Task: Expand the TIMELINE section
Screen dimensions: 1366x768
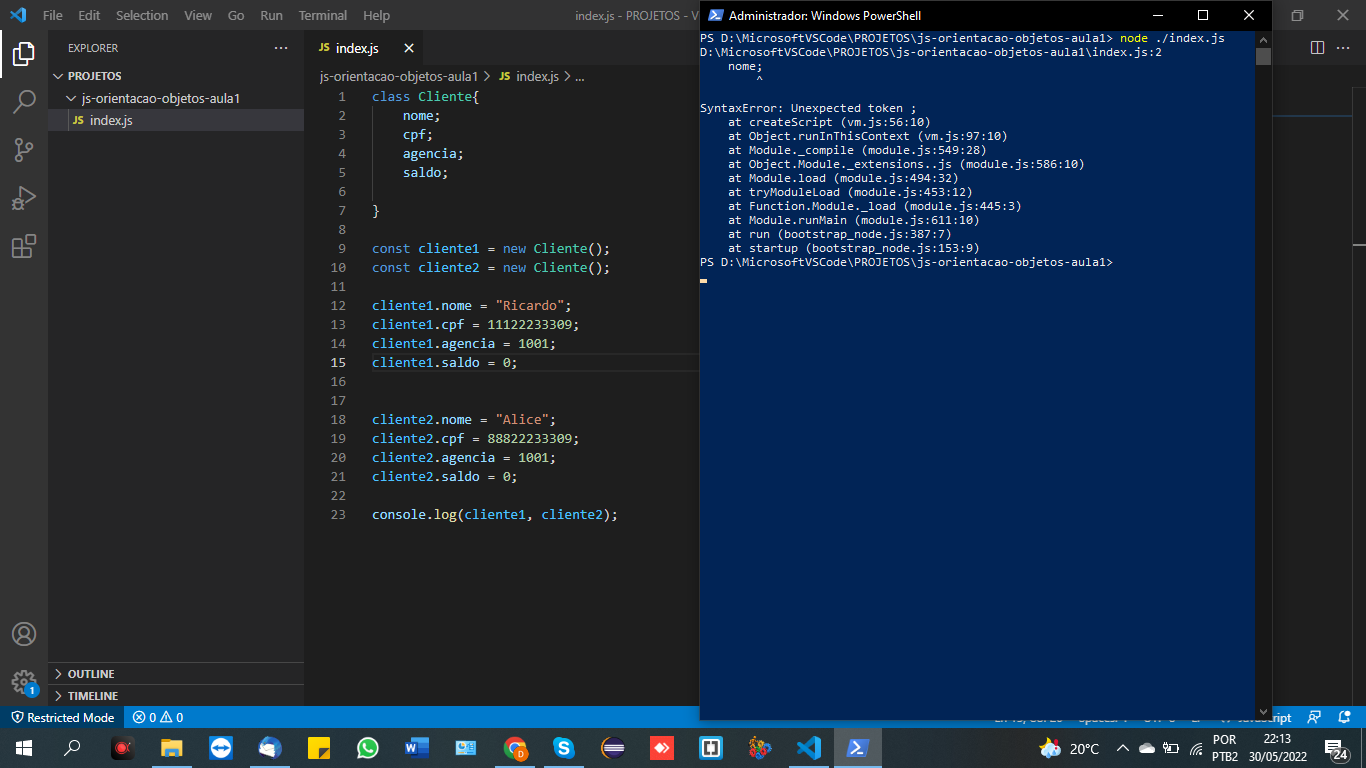Action: click(176, 696)
